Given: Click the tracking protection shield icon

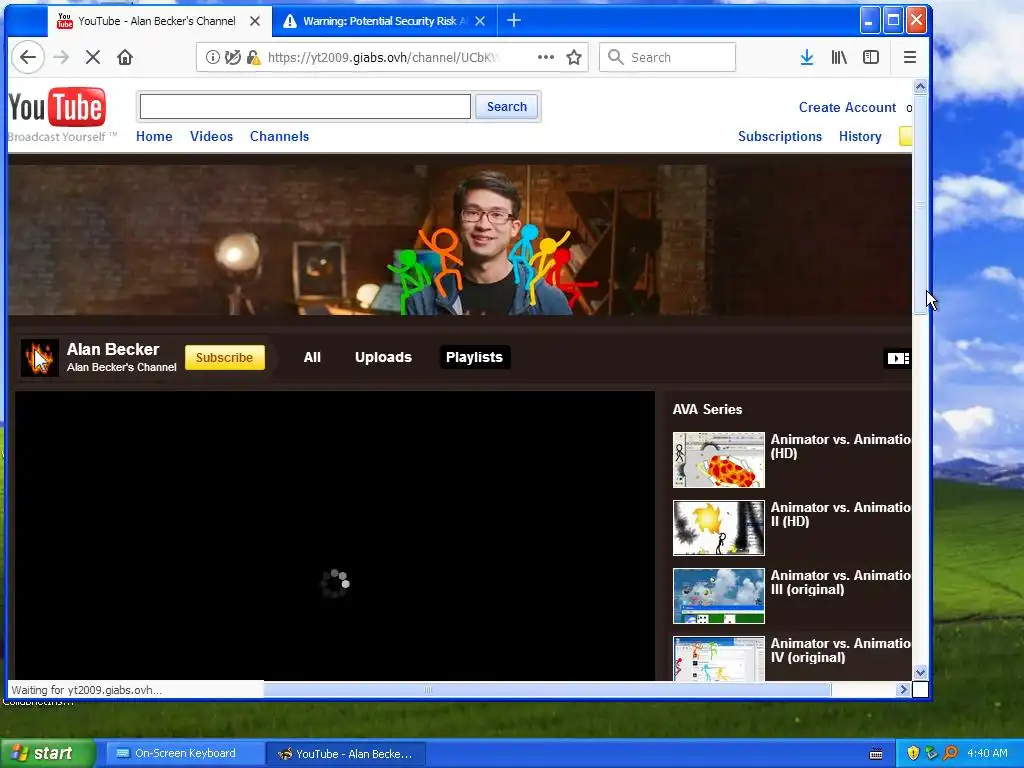Looking at the screenshot, I should [x=232, y=57].
